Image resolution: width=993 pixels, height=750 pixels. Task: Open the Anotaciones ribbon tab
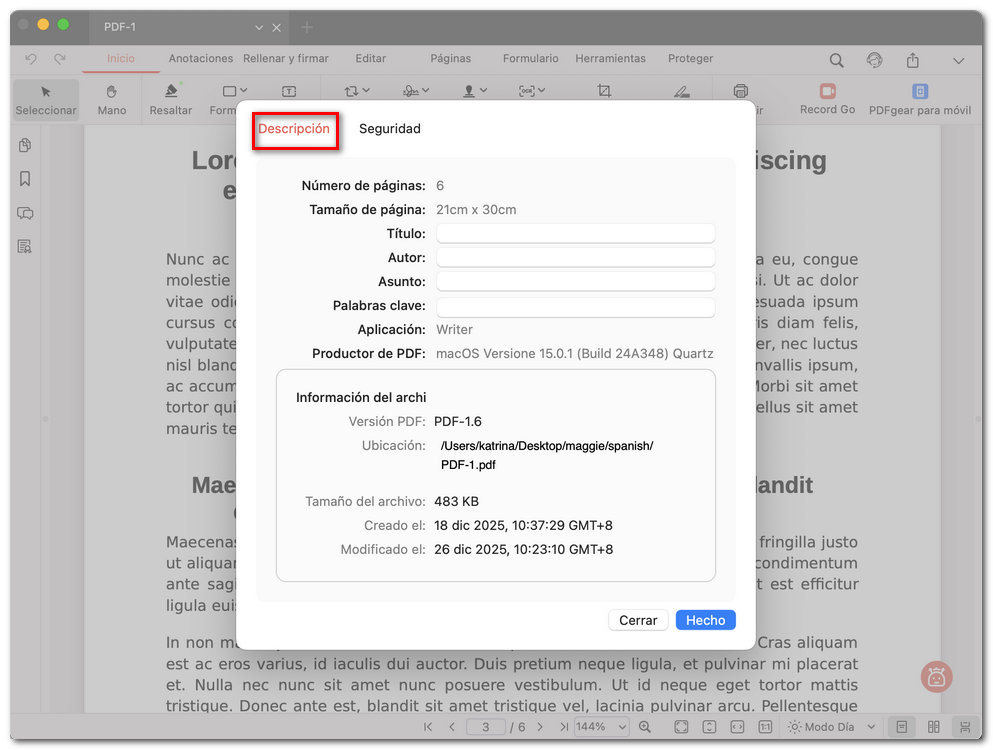point(200,58)
